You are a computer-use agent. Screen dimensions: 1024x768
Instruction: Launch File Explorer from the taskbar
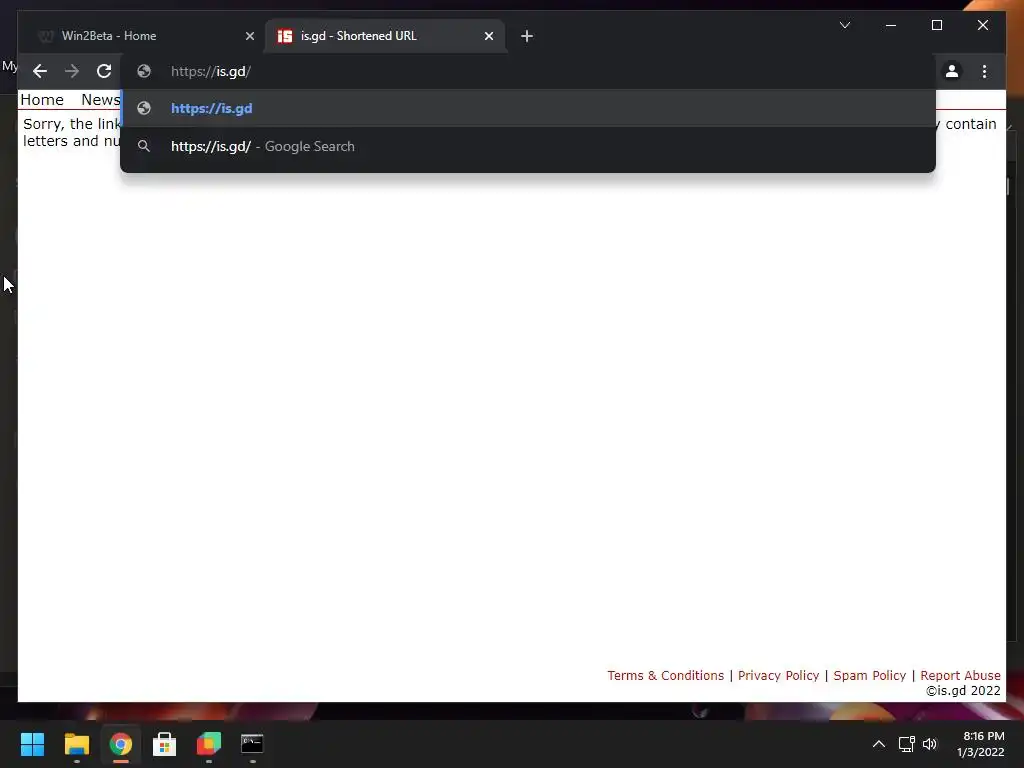(76, 744)
